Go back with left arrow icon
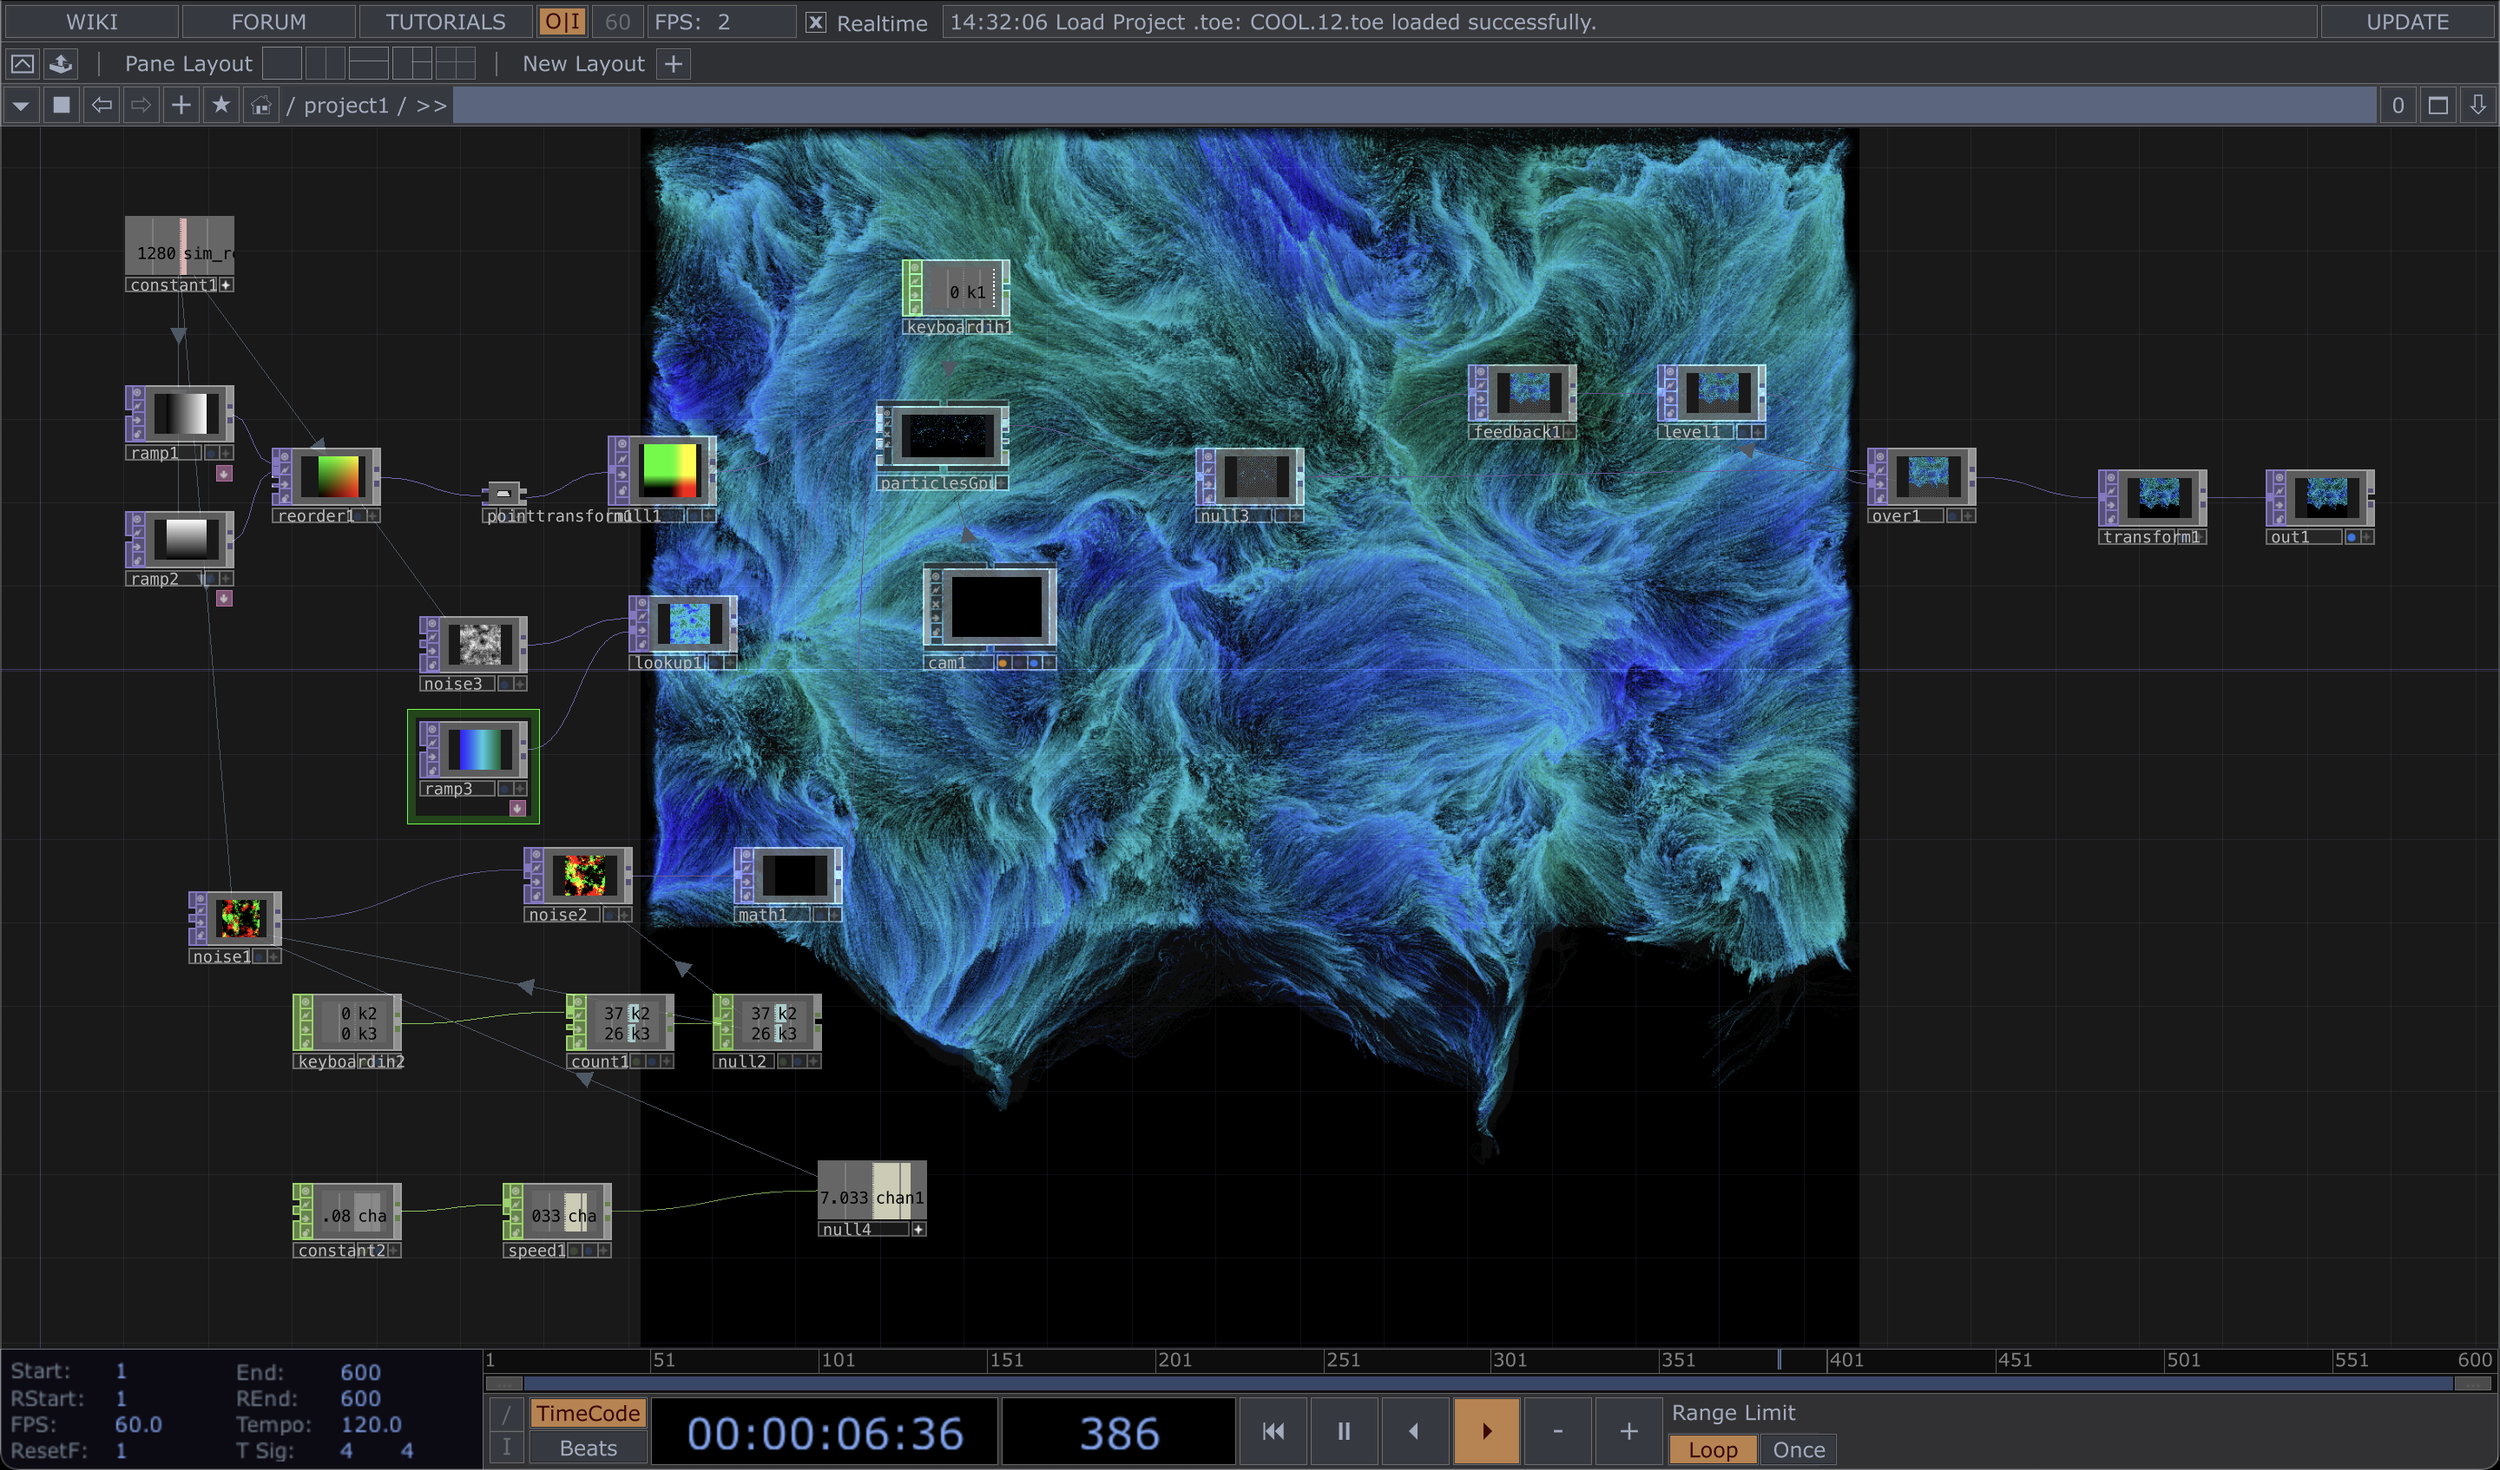The image size is (2500, 1470). (101, 105)
